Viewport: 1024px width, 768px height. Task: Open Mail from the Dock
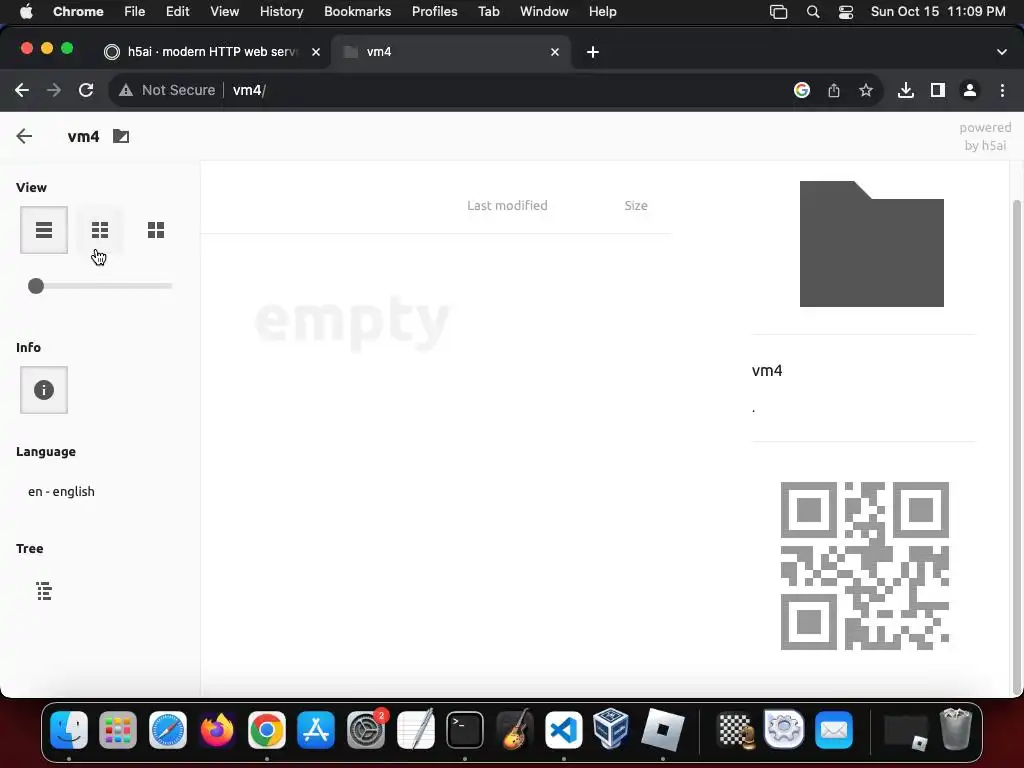[x=834, y=729]
